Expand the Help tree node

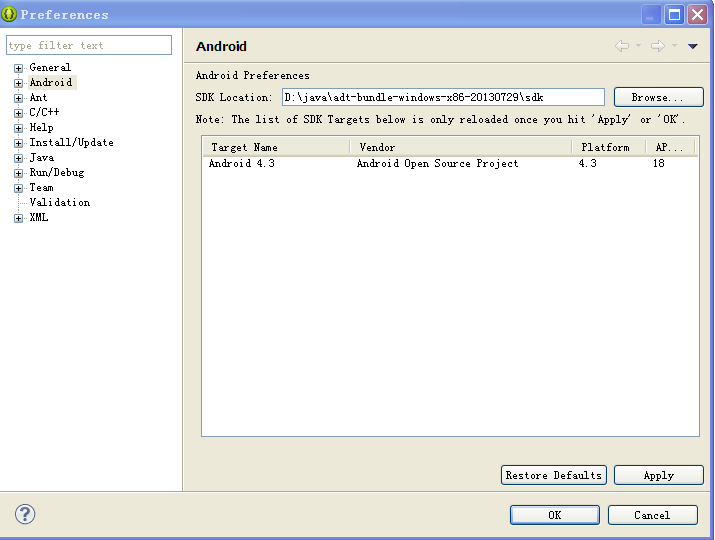(x=18, y=128)
